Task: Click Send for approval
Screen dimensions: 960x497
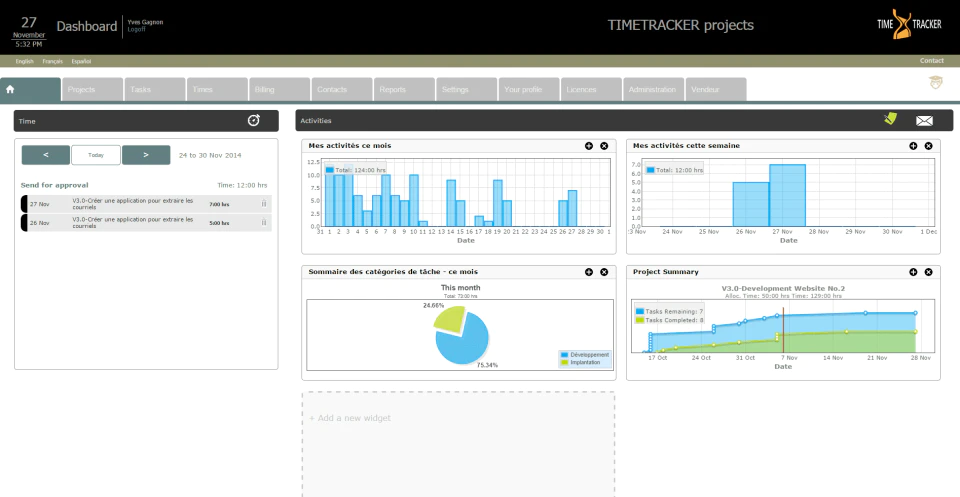Action: (x=54, y=185)
